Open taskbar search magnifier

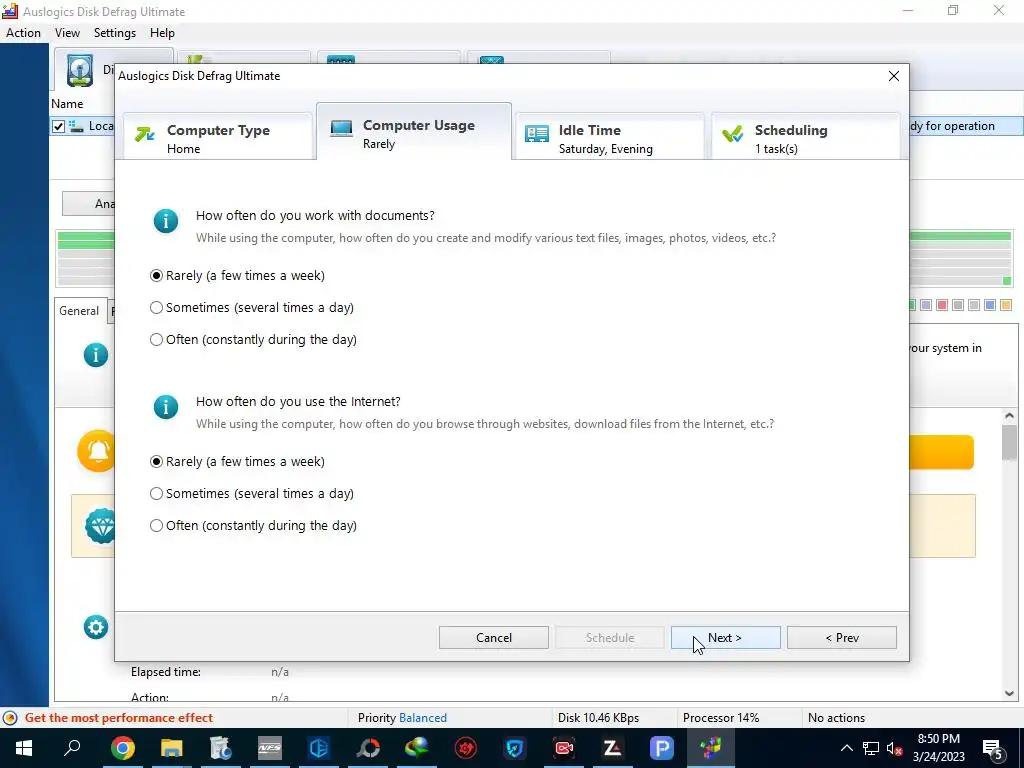coord(72,748)
